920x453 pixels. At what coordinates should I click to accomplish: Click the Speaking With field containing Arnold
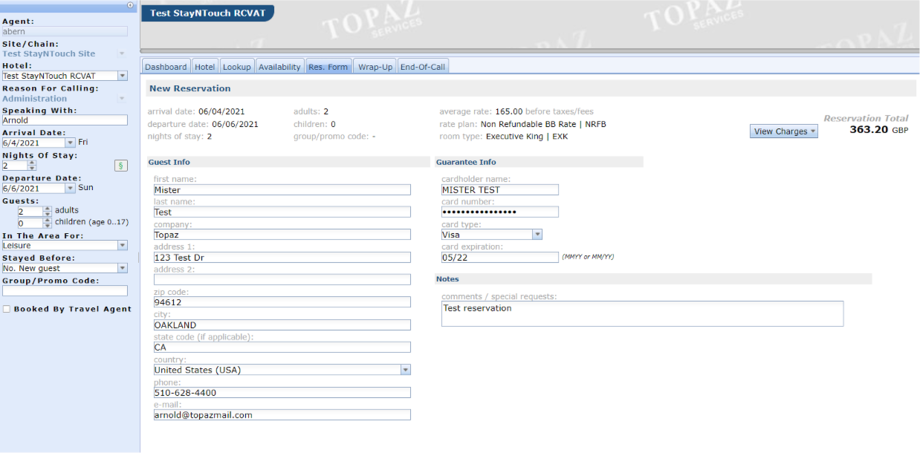pyautogui.click(x=65, y=120)
